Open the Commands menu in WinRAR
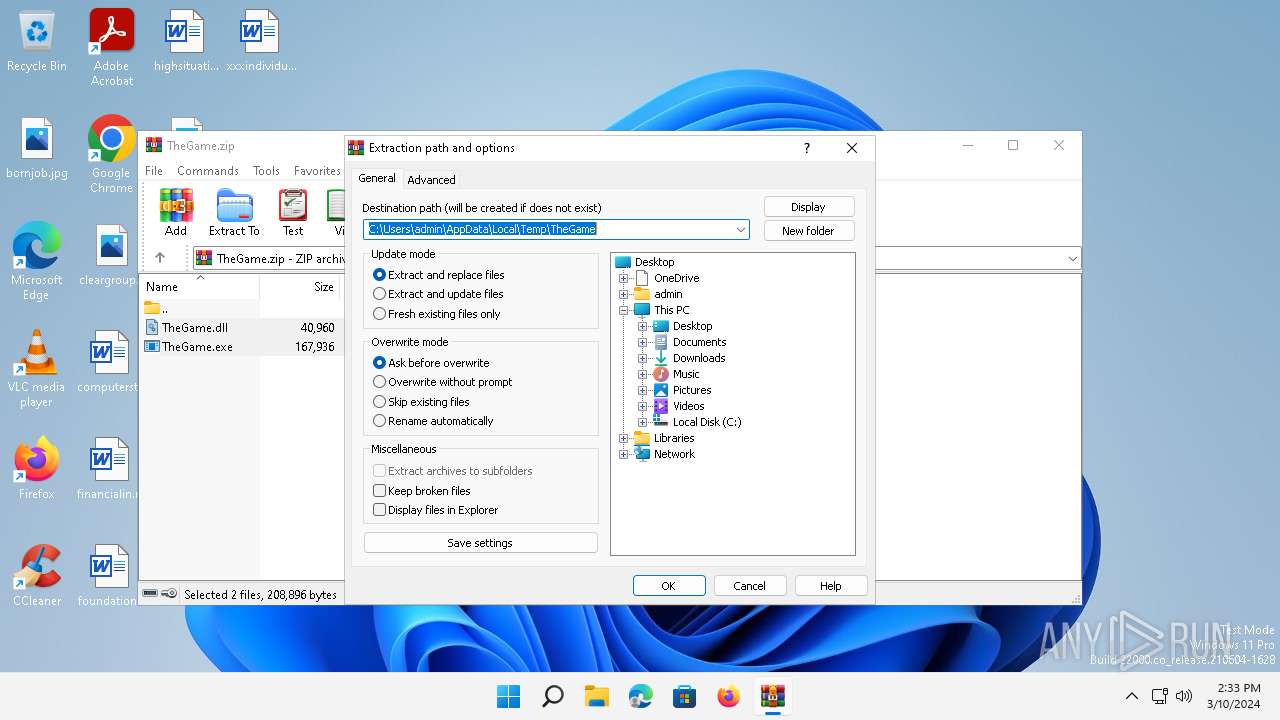The image size is (1280, 720). pos(208,171)
